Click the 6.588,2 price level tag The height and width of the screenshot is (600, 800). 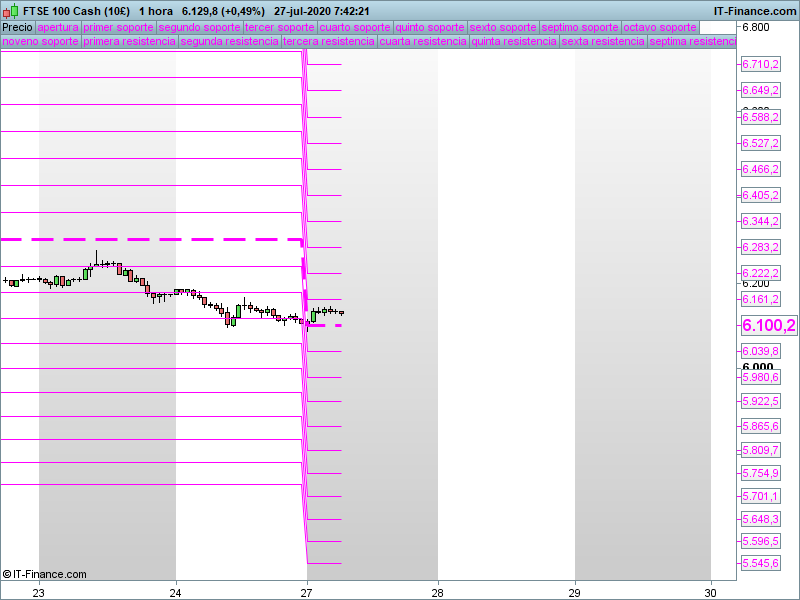click(x=761, y=117)
